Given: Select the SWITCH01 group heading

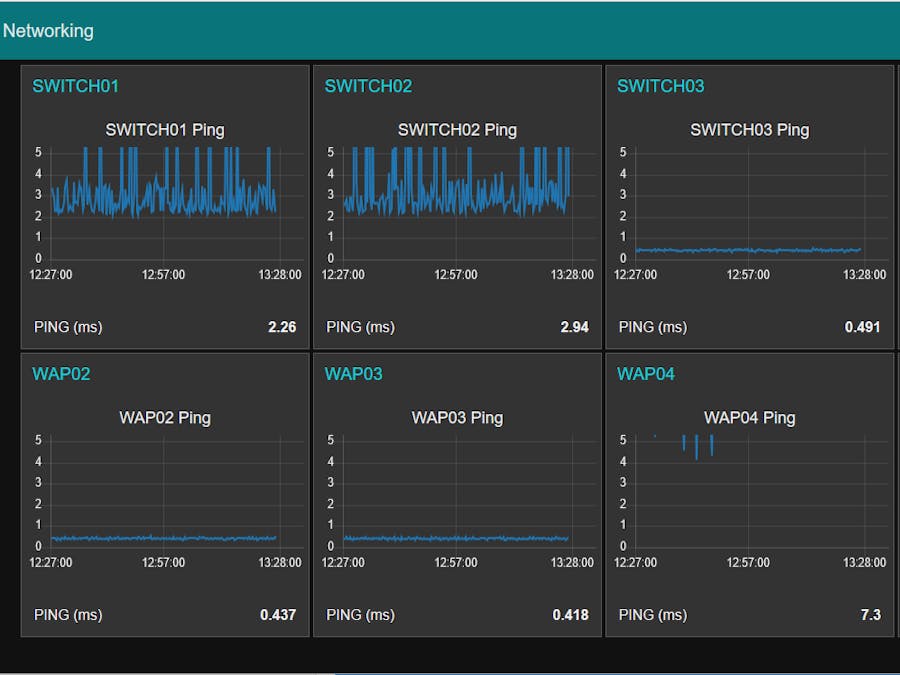Looking at the screenshot, I should (x=75, y=86).
